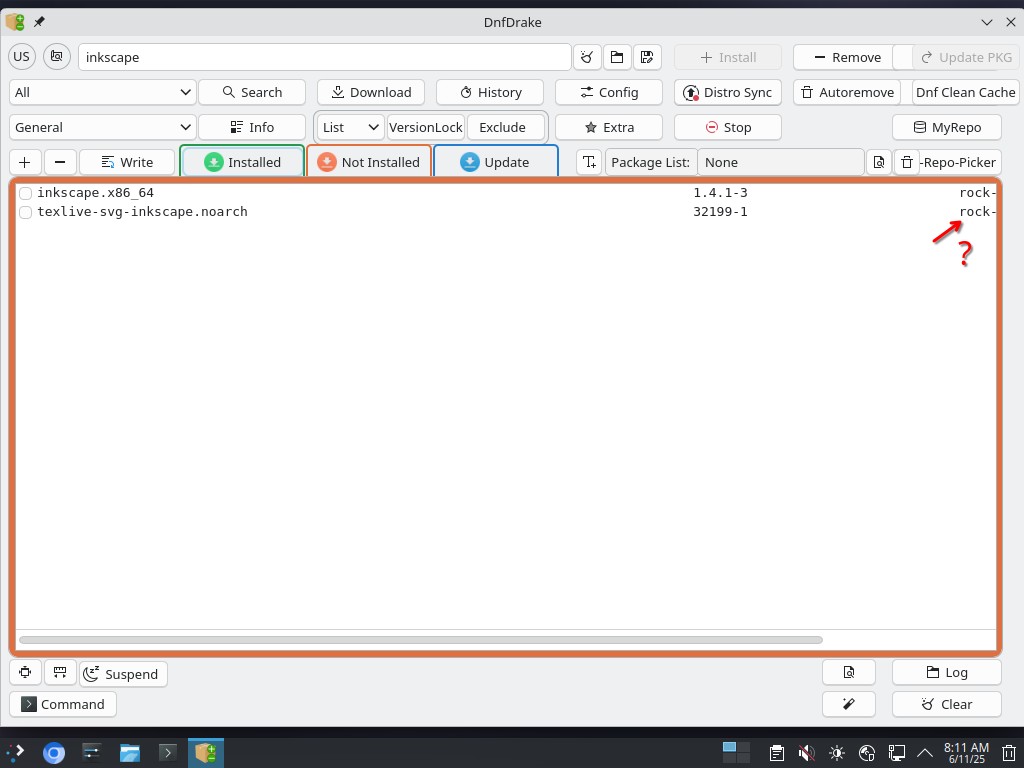Click the Clear button

tap(947, 704)
